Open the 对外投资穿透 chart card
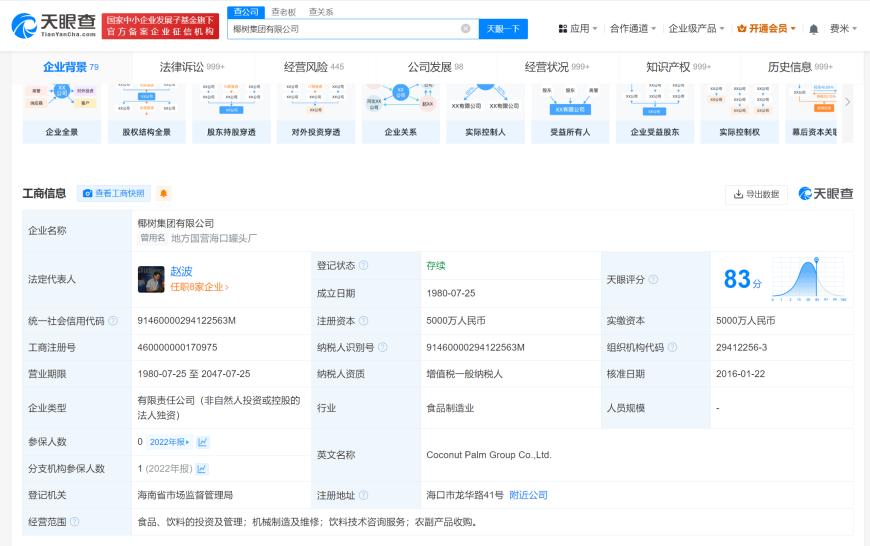The width and height of the screenshot is (870, 546). tap(316, 114)
